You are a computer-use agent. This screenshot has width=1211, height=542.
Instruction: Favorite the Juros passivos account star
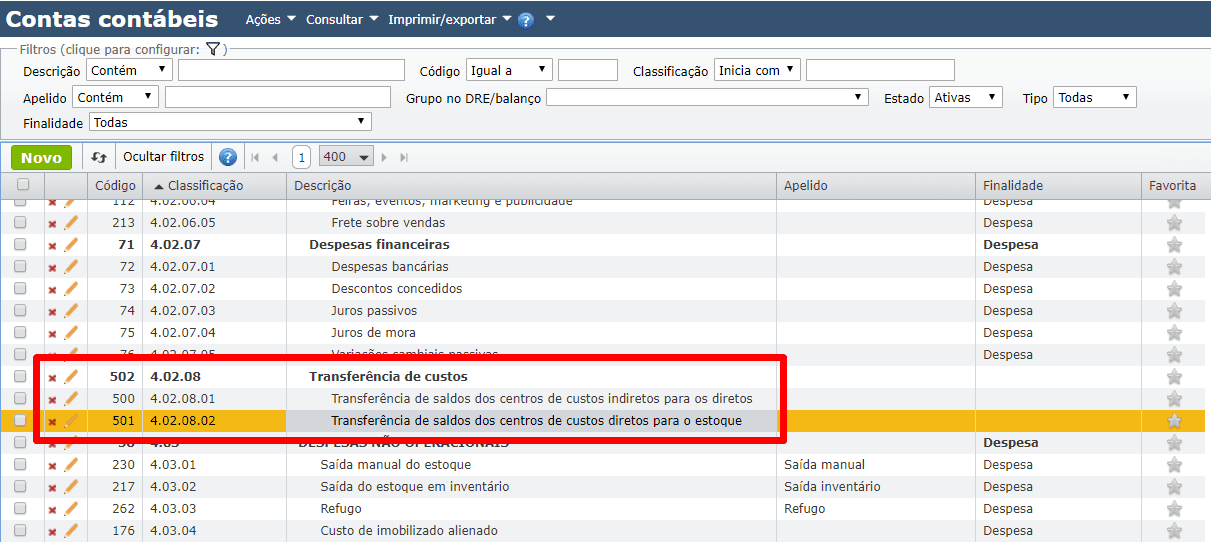point(1174,310)
